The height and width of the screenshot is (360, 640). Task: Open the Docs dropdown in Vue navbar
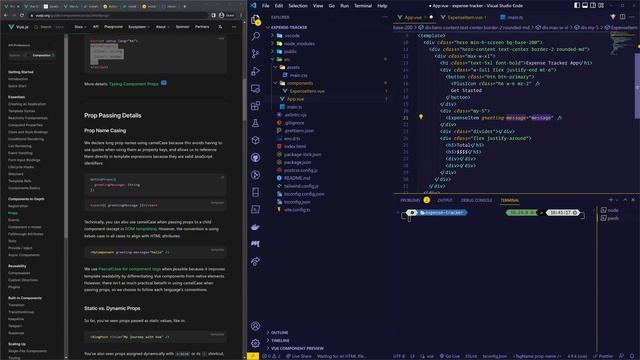[80, 27]
